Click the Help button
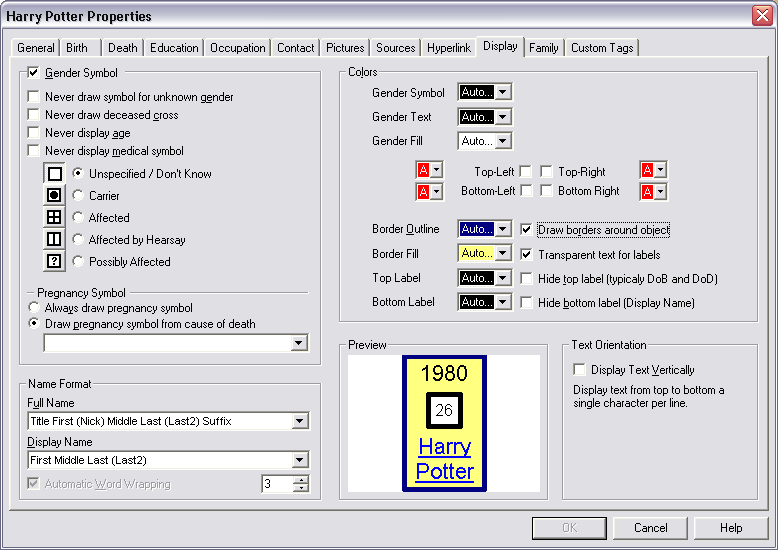778x550 pixels. pyautogui.click(x=731, y=528)
